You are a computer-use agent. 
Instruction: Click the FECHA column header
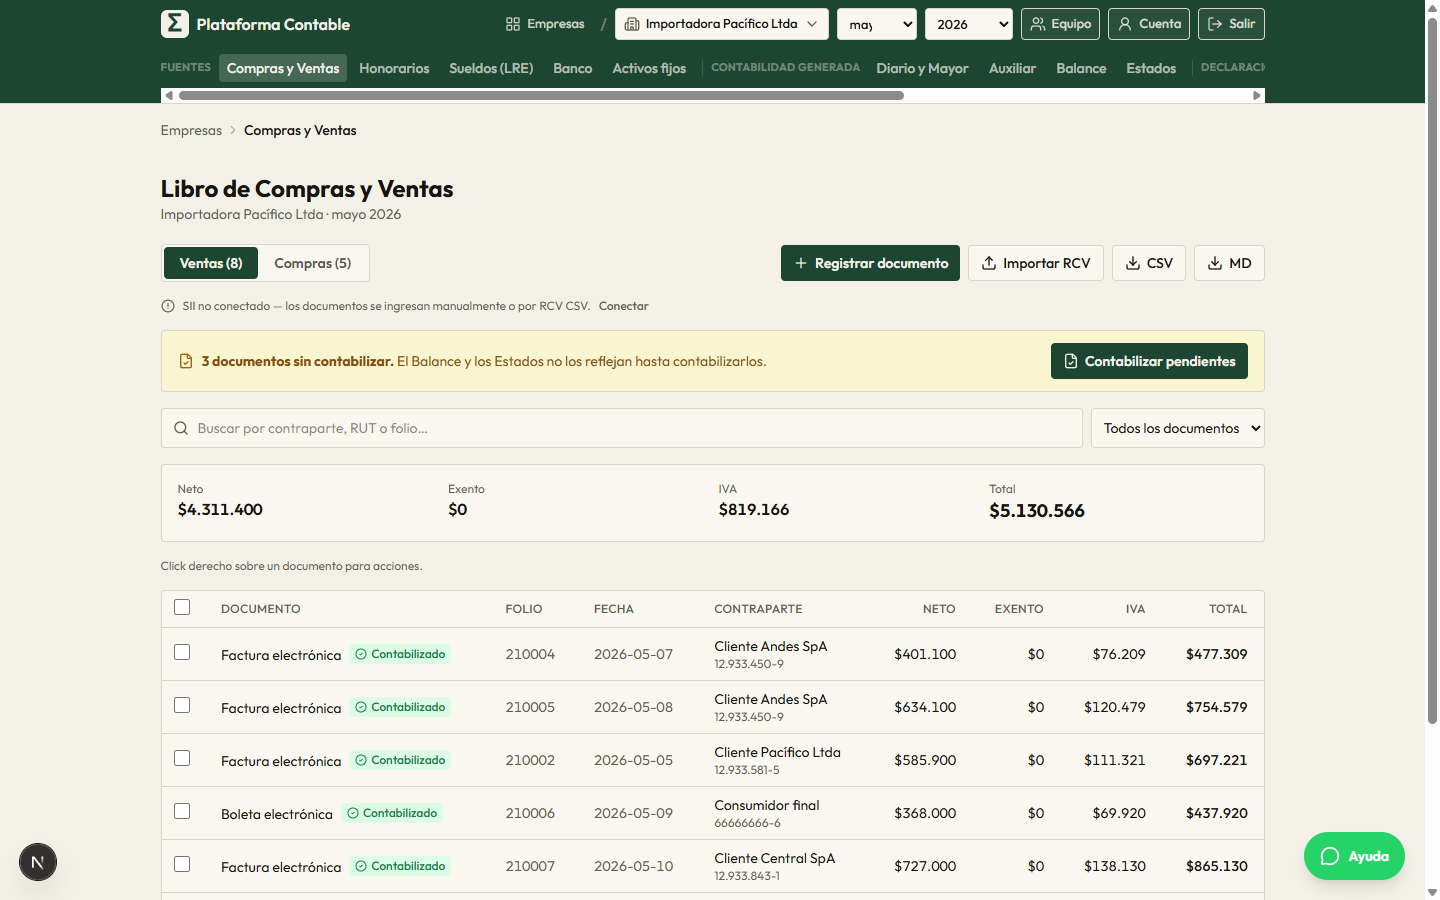pos(614,609)
